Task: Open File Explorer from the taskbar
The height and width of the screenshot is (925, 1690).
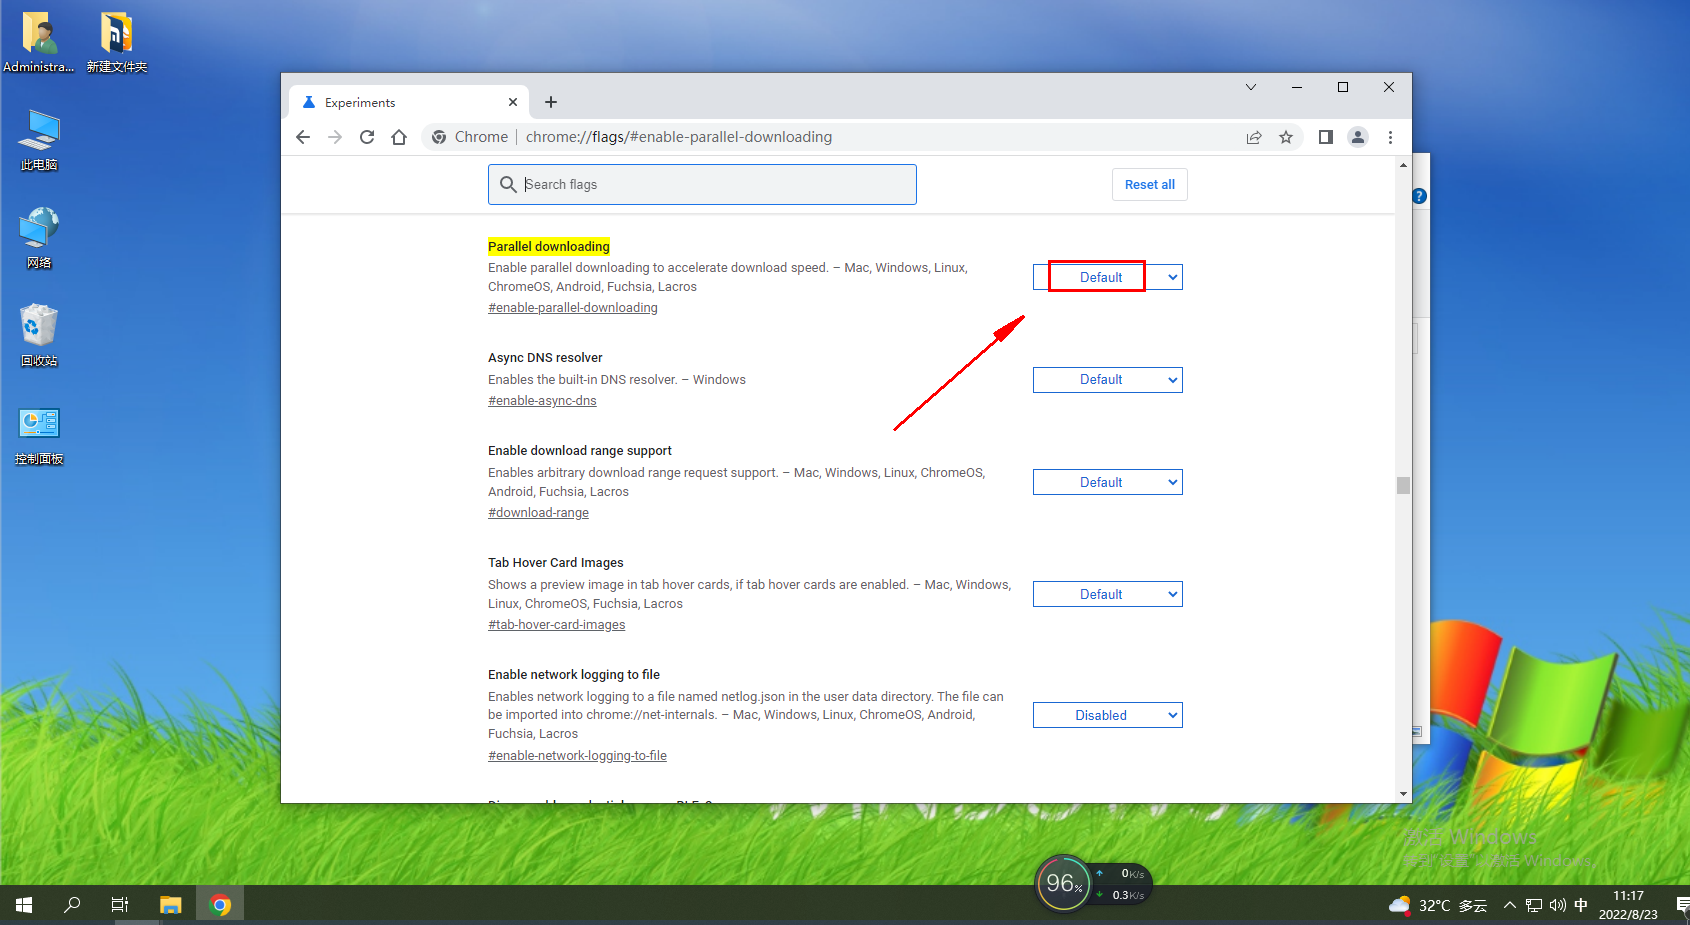Action: coord(171,905)
